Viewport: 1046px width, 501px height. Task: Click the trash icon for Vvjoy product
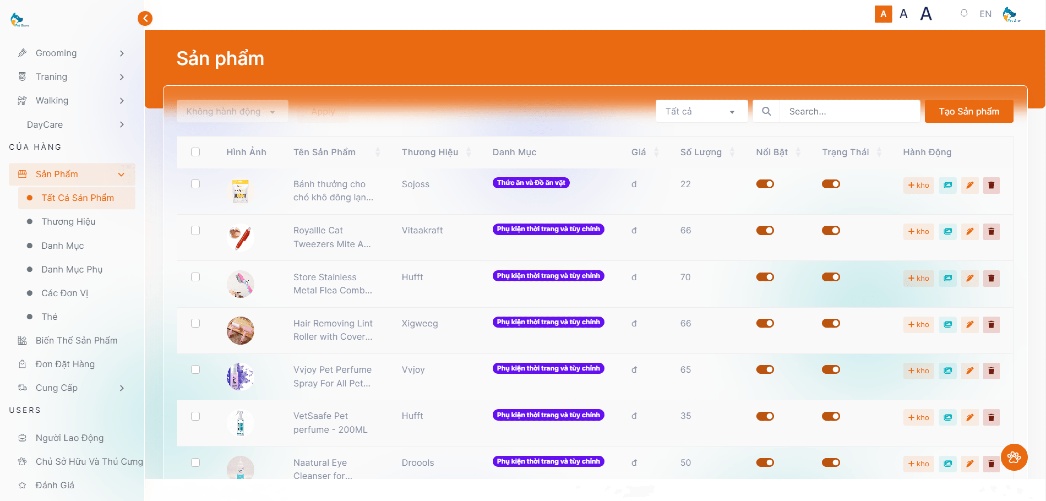tap(991, 371)
